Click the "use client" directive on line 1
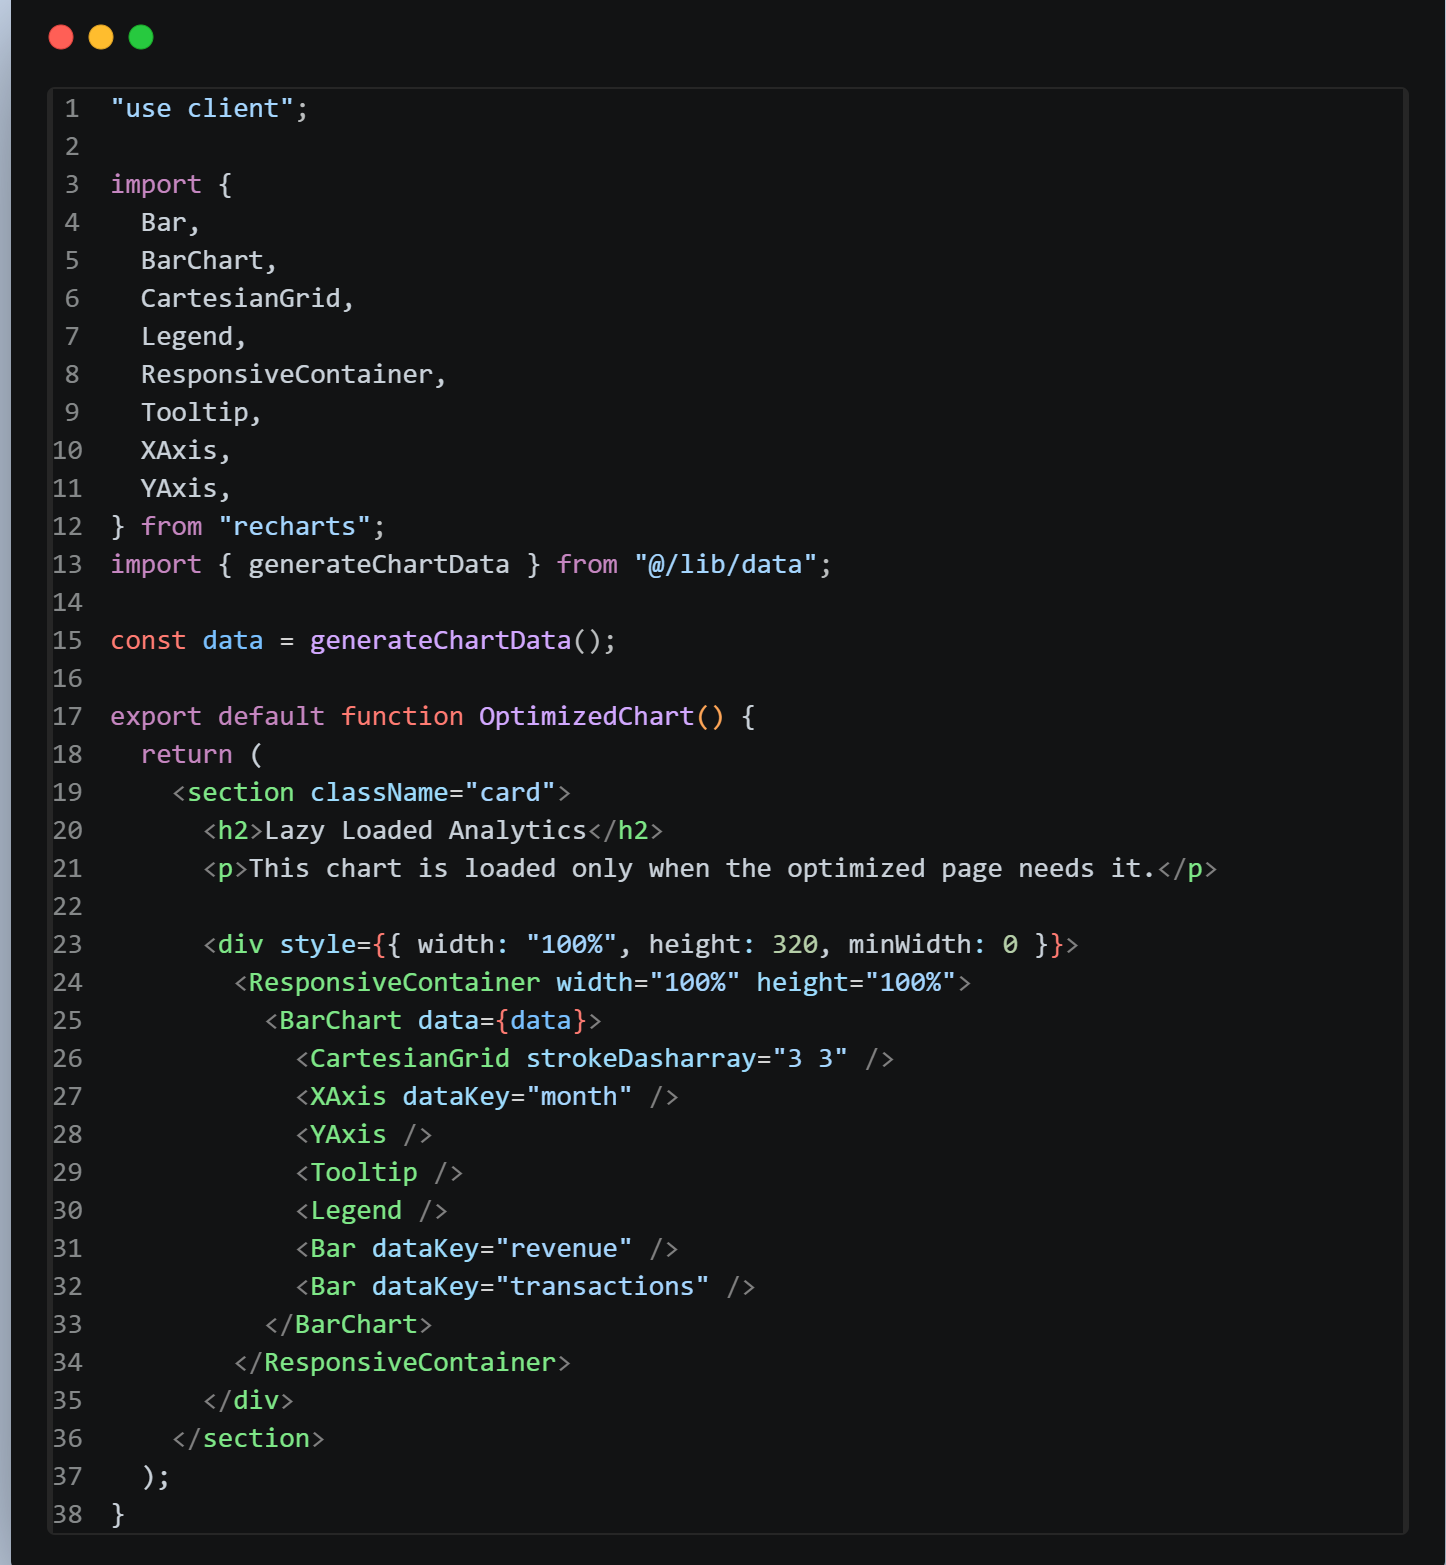 point(209,108)
